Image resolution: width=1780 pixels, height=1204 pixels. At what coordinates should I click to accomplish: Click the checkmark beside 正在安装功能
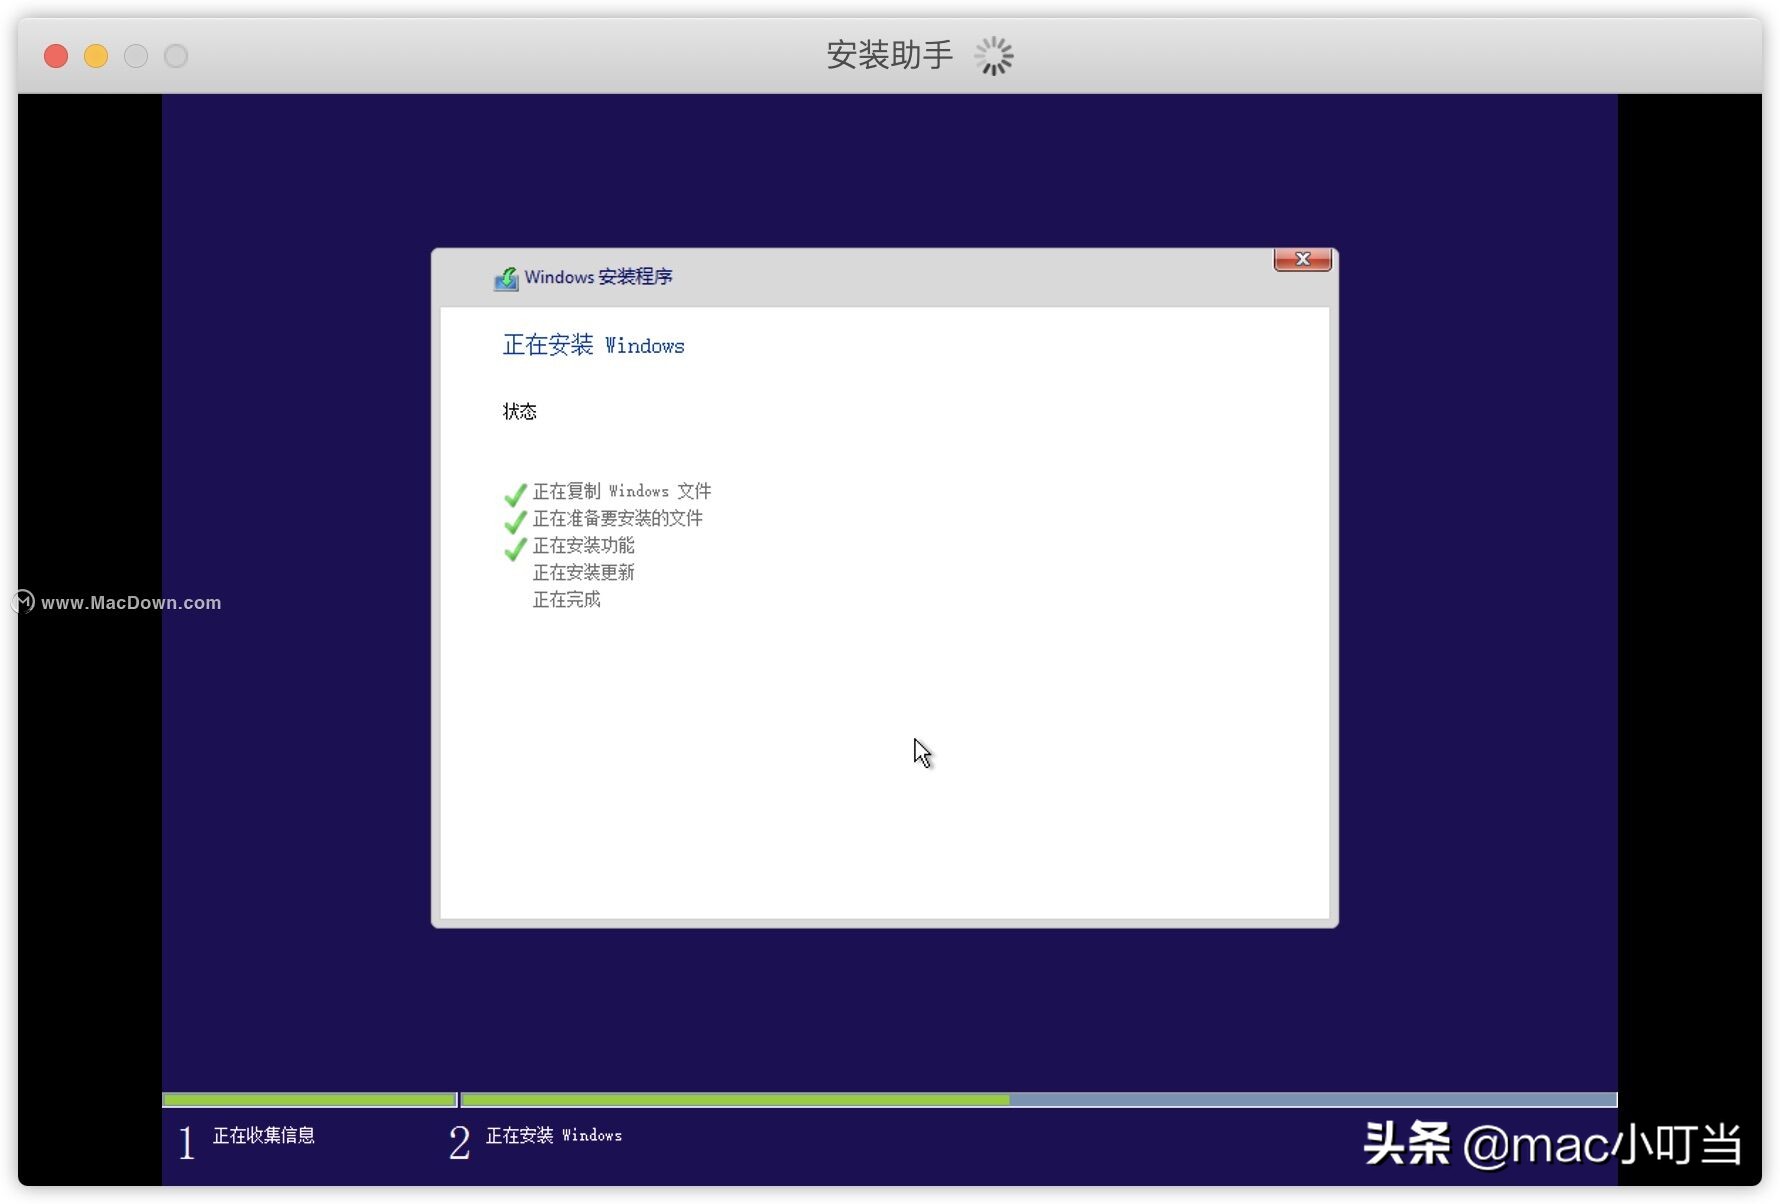514,549
